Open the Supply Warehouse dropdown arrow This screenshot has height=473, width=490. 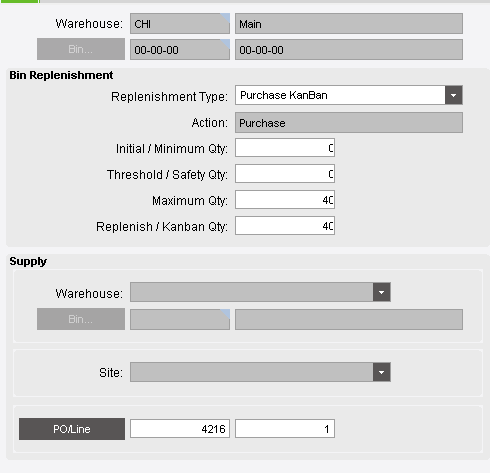tap(382, 292)
